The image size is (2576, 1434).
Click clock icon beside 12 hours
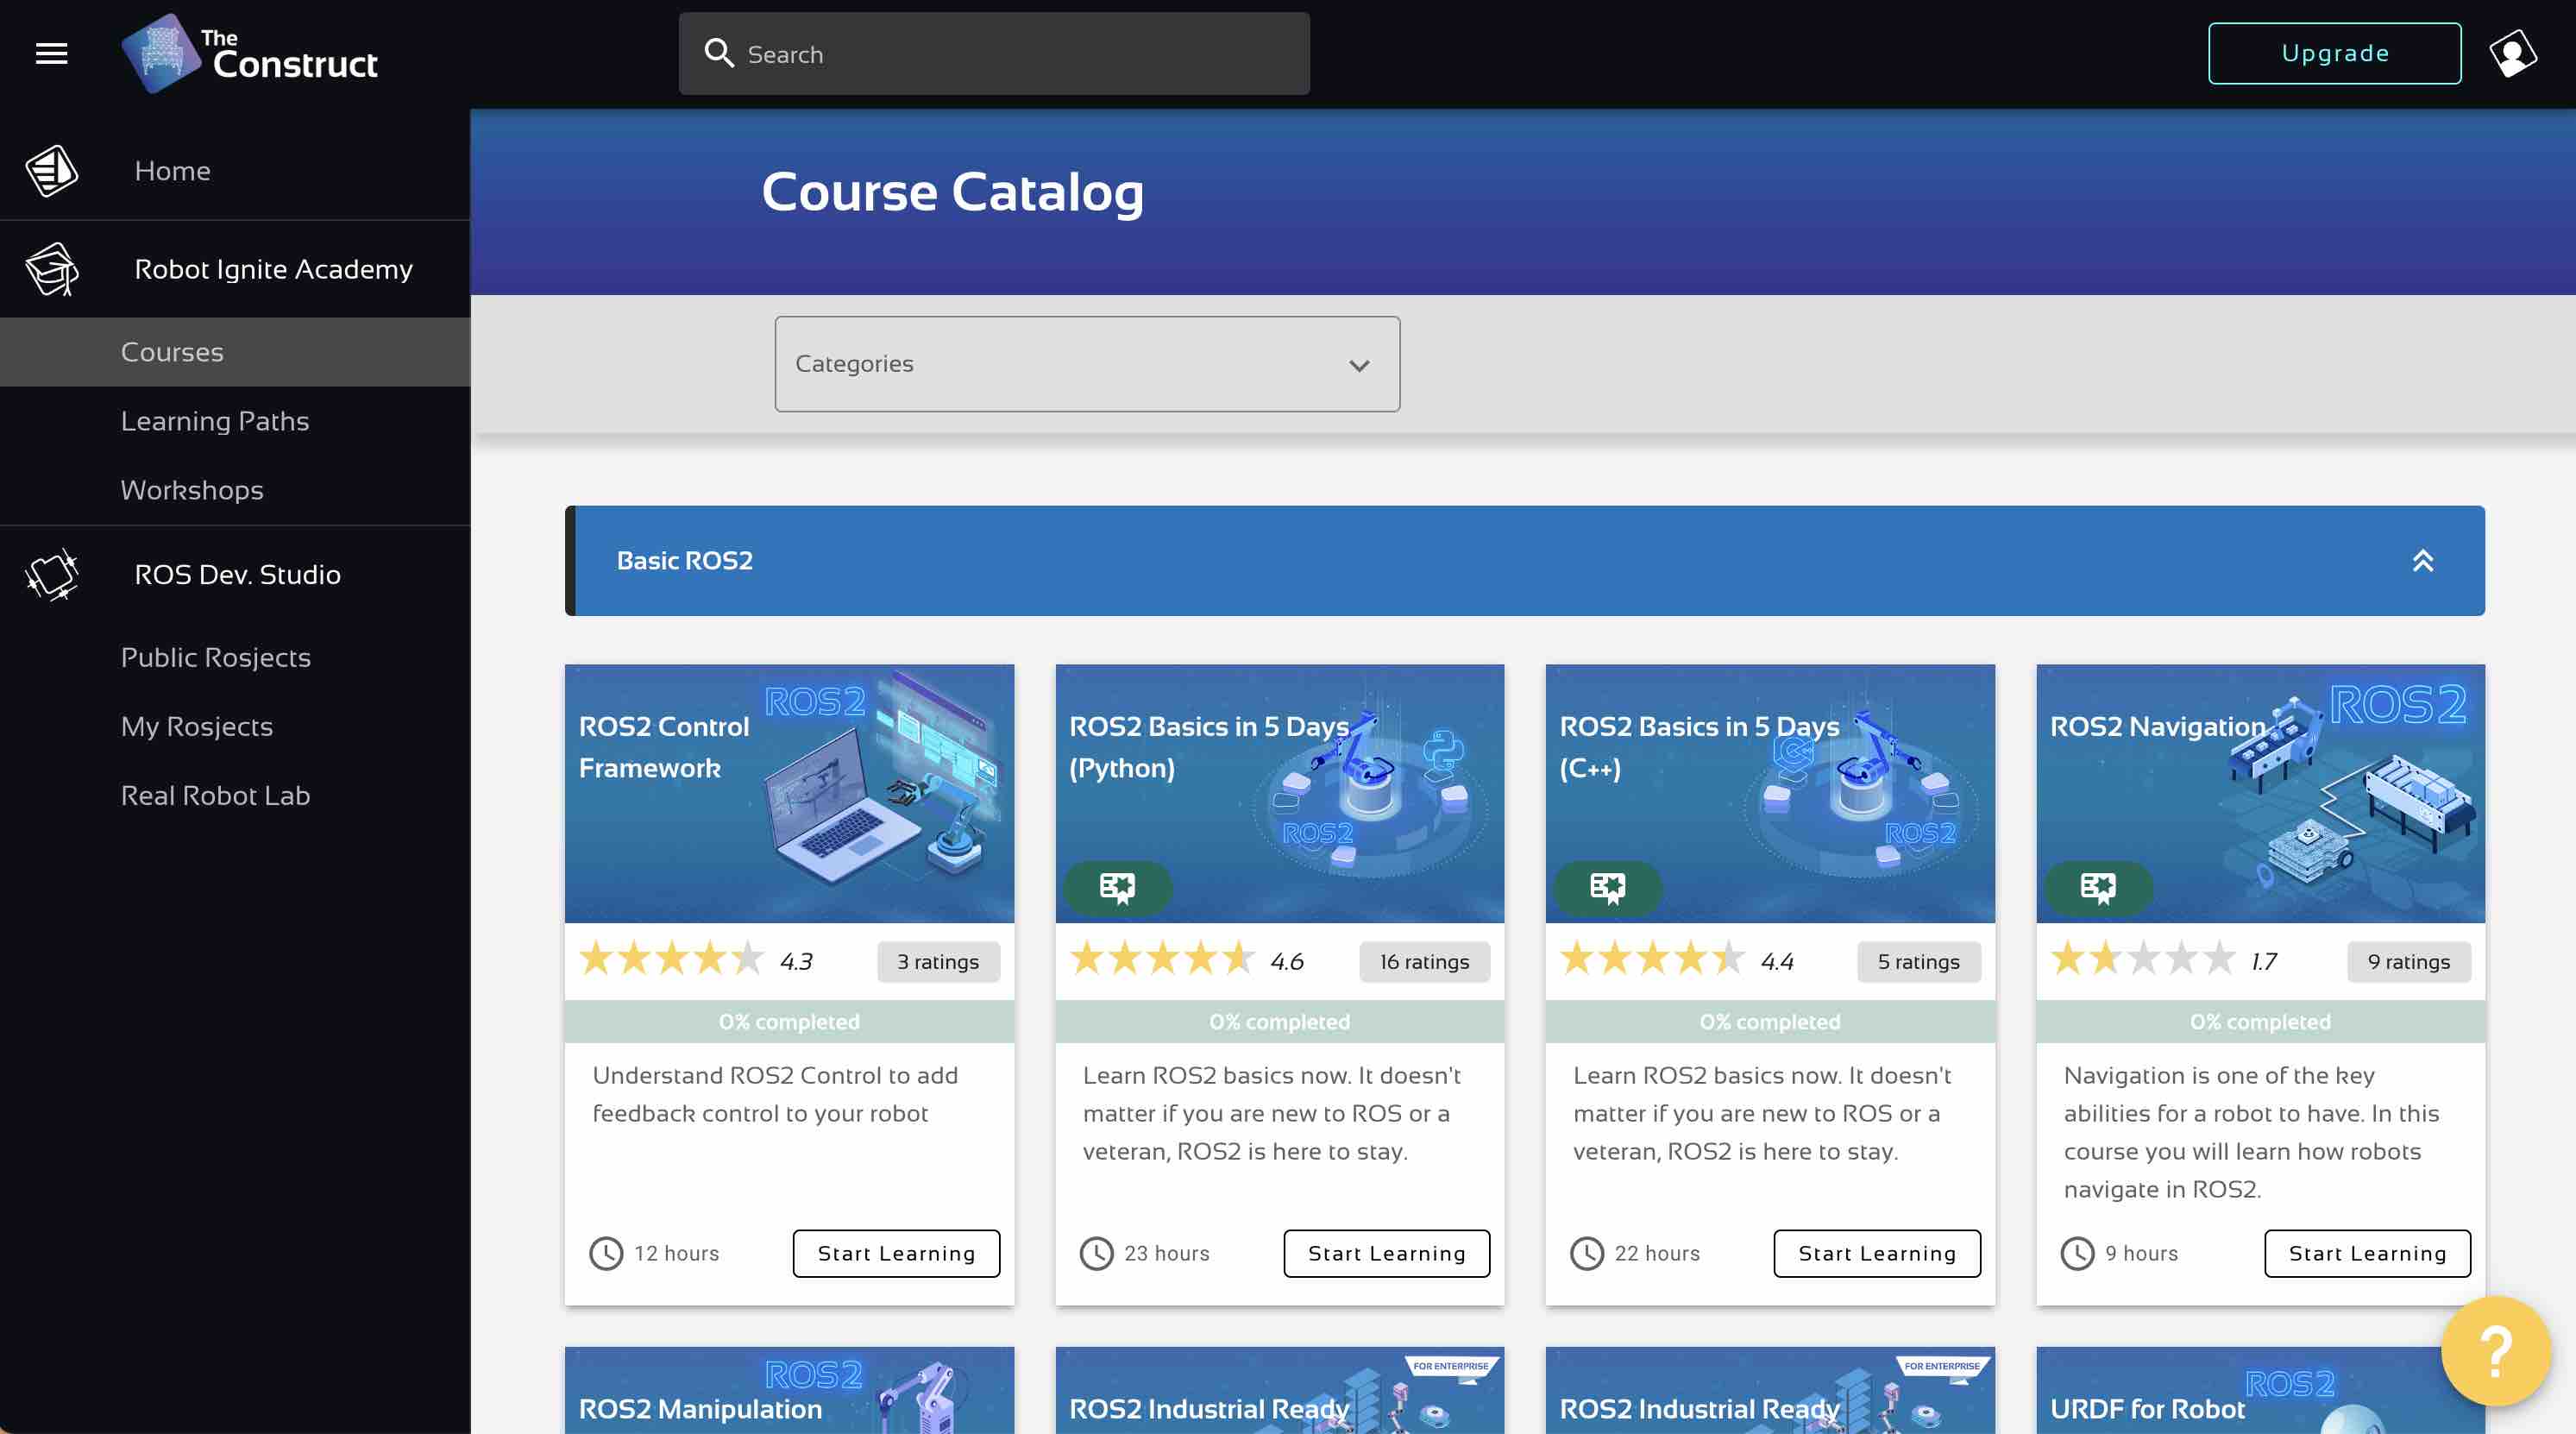[606, 1254]
